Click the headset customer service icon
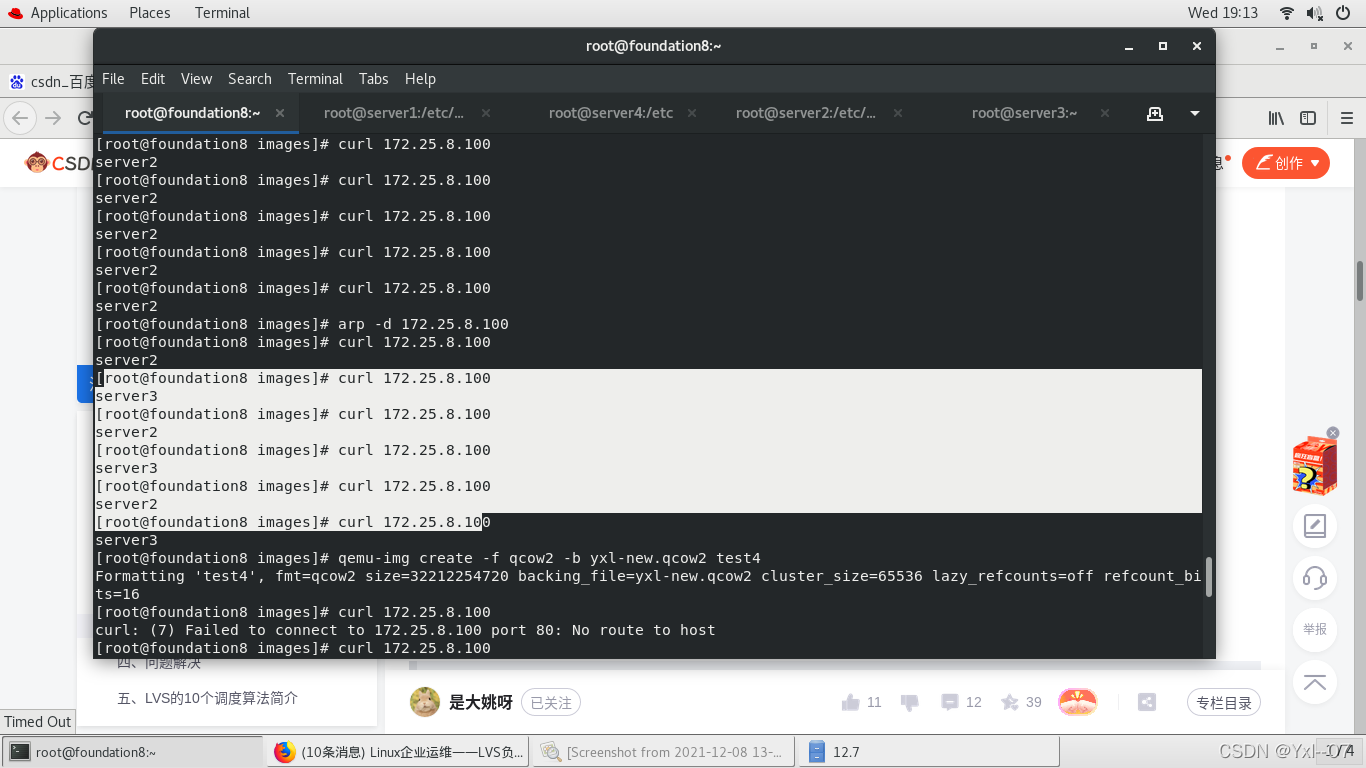Viewport: 1366px width, 768px height. click(1315, 577)
